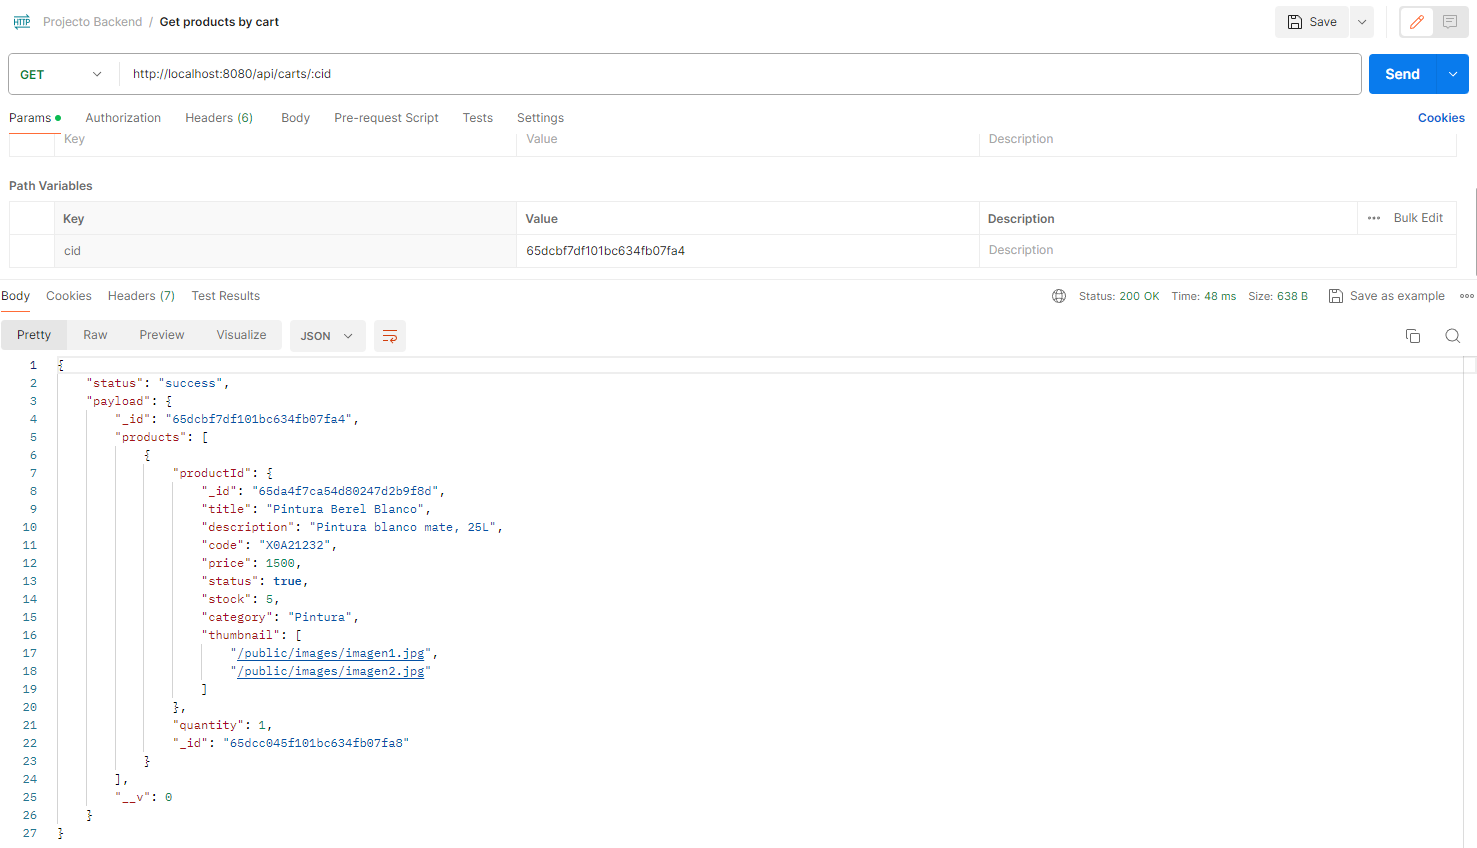Image resolution: width=1477 pixels, height=848 pixels.
Task: Open documentation editing via the pencil icon
Action: (x=1416, y=21)
